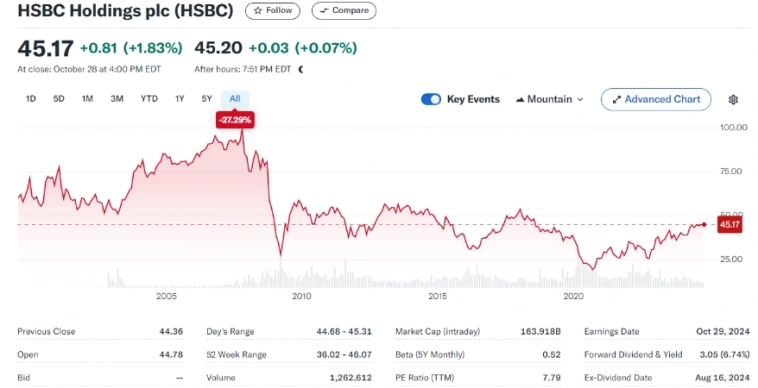Click the 100.00 price axis label
Viewport: 758px width, 388px height.
(x=733, y=128)
